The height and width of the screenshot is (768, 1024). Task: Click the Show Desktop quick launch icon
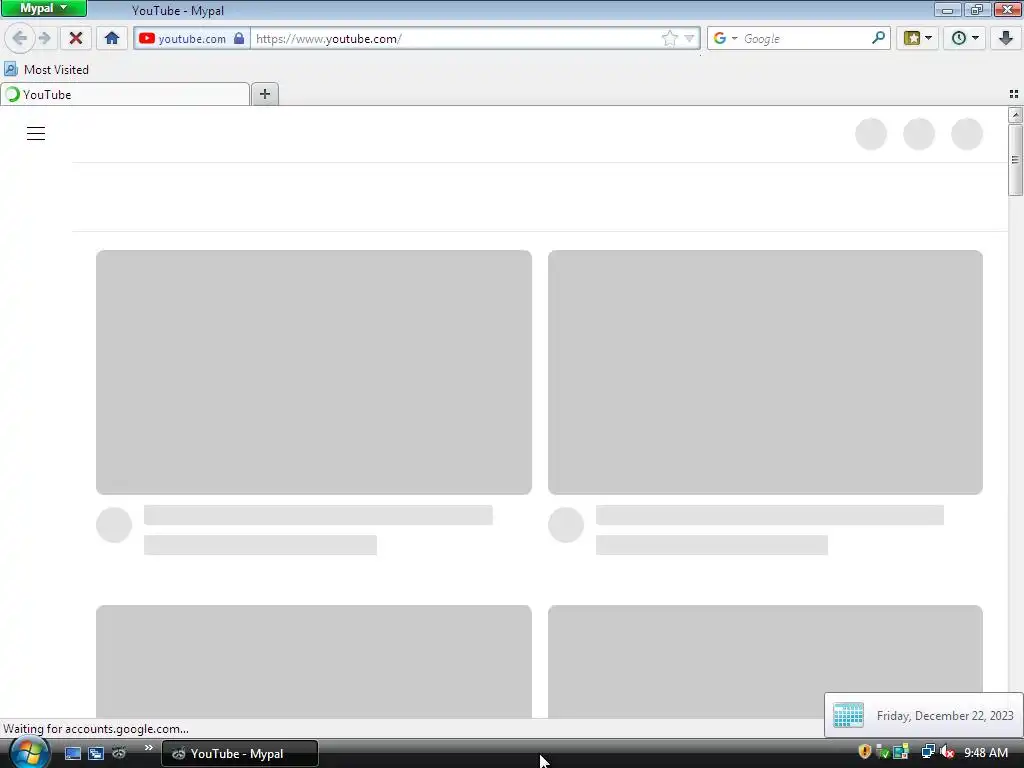pyautogui.click(x=72, y=754)
